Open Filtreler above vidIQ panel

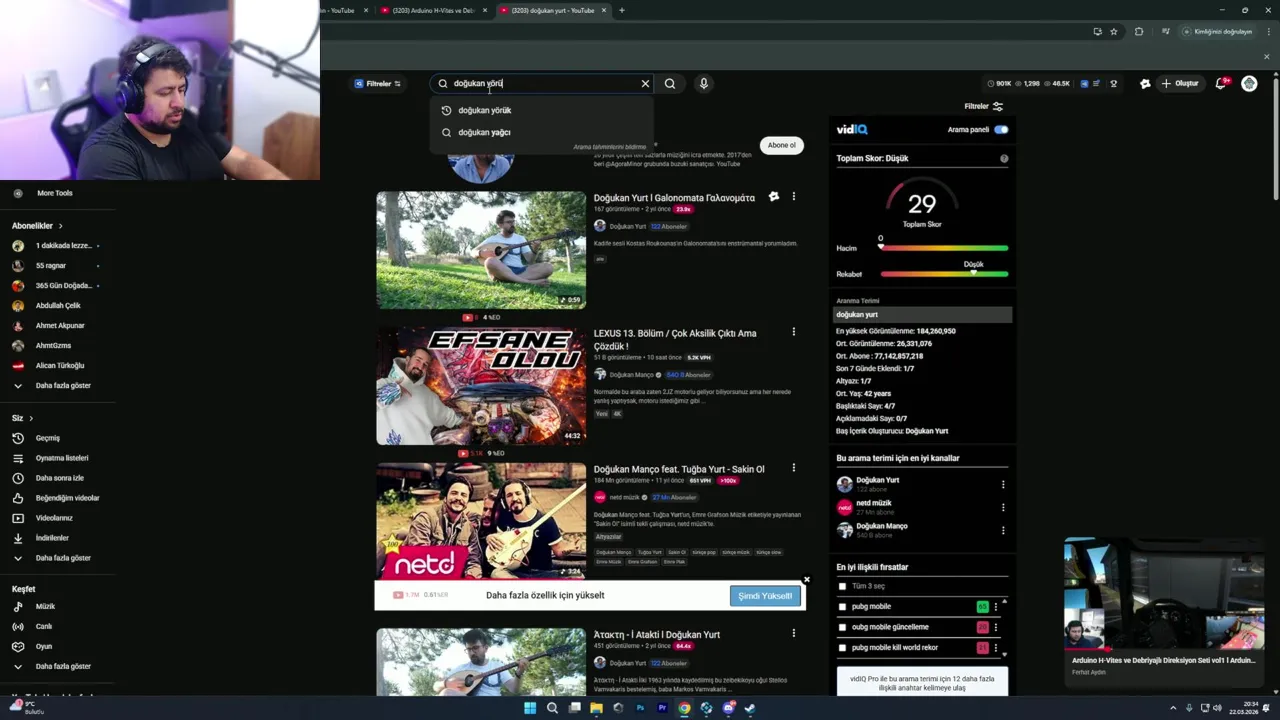click(983, 106)
